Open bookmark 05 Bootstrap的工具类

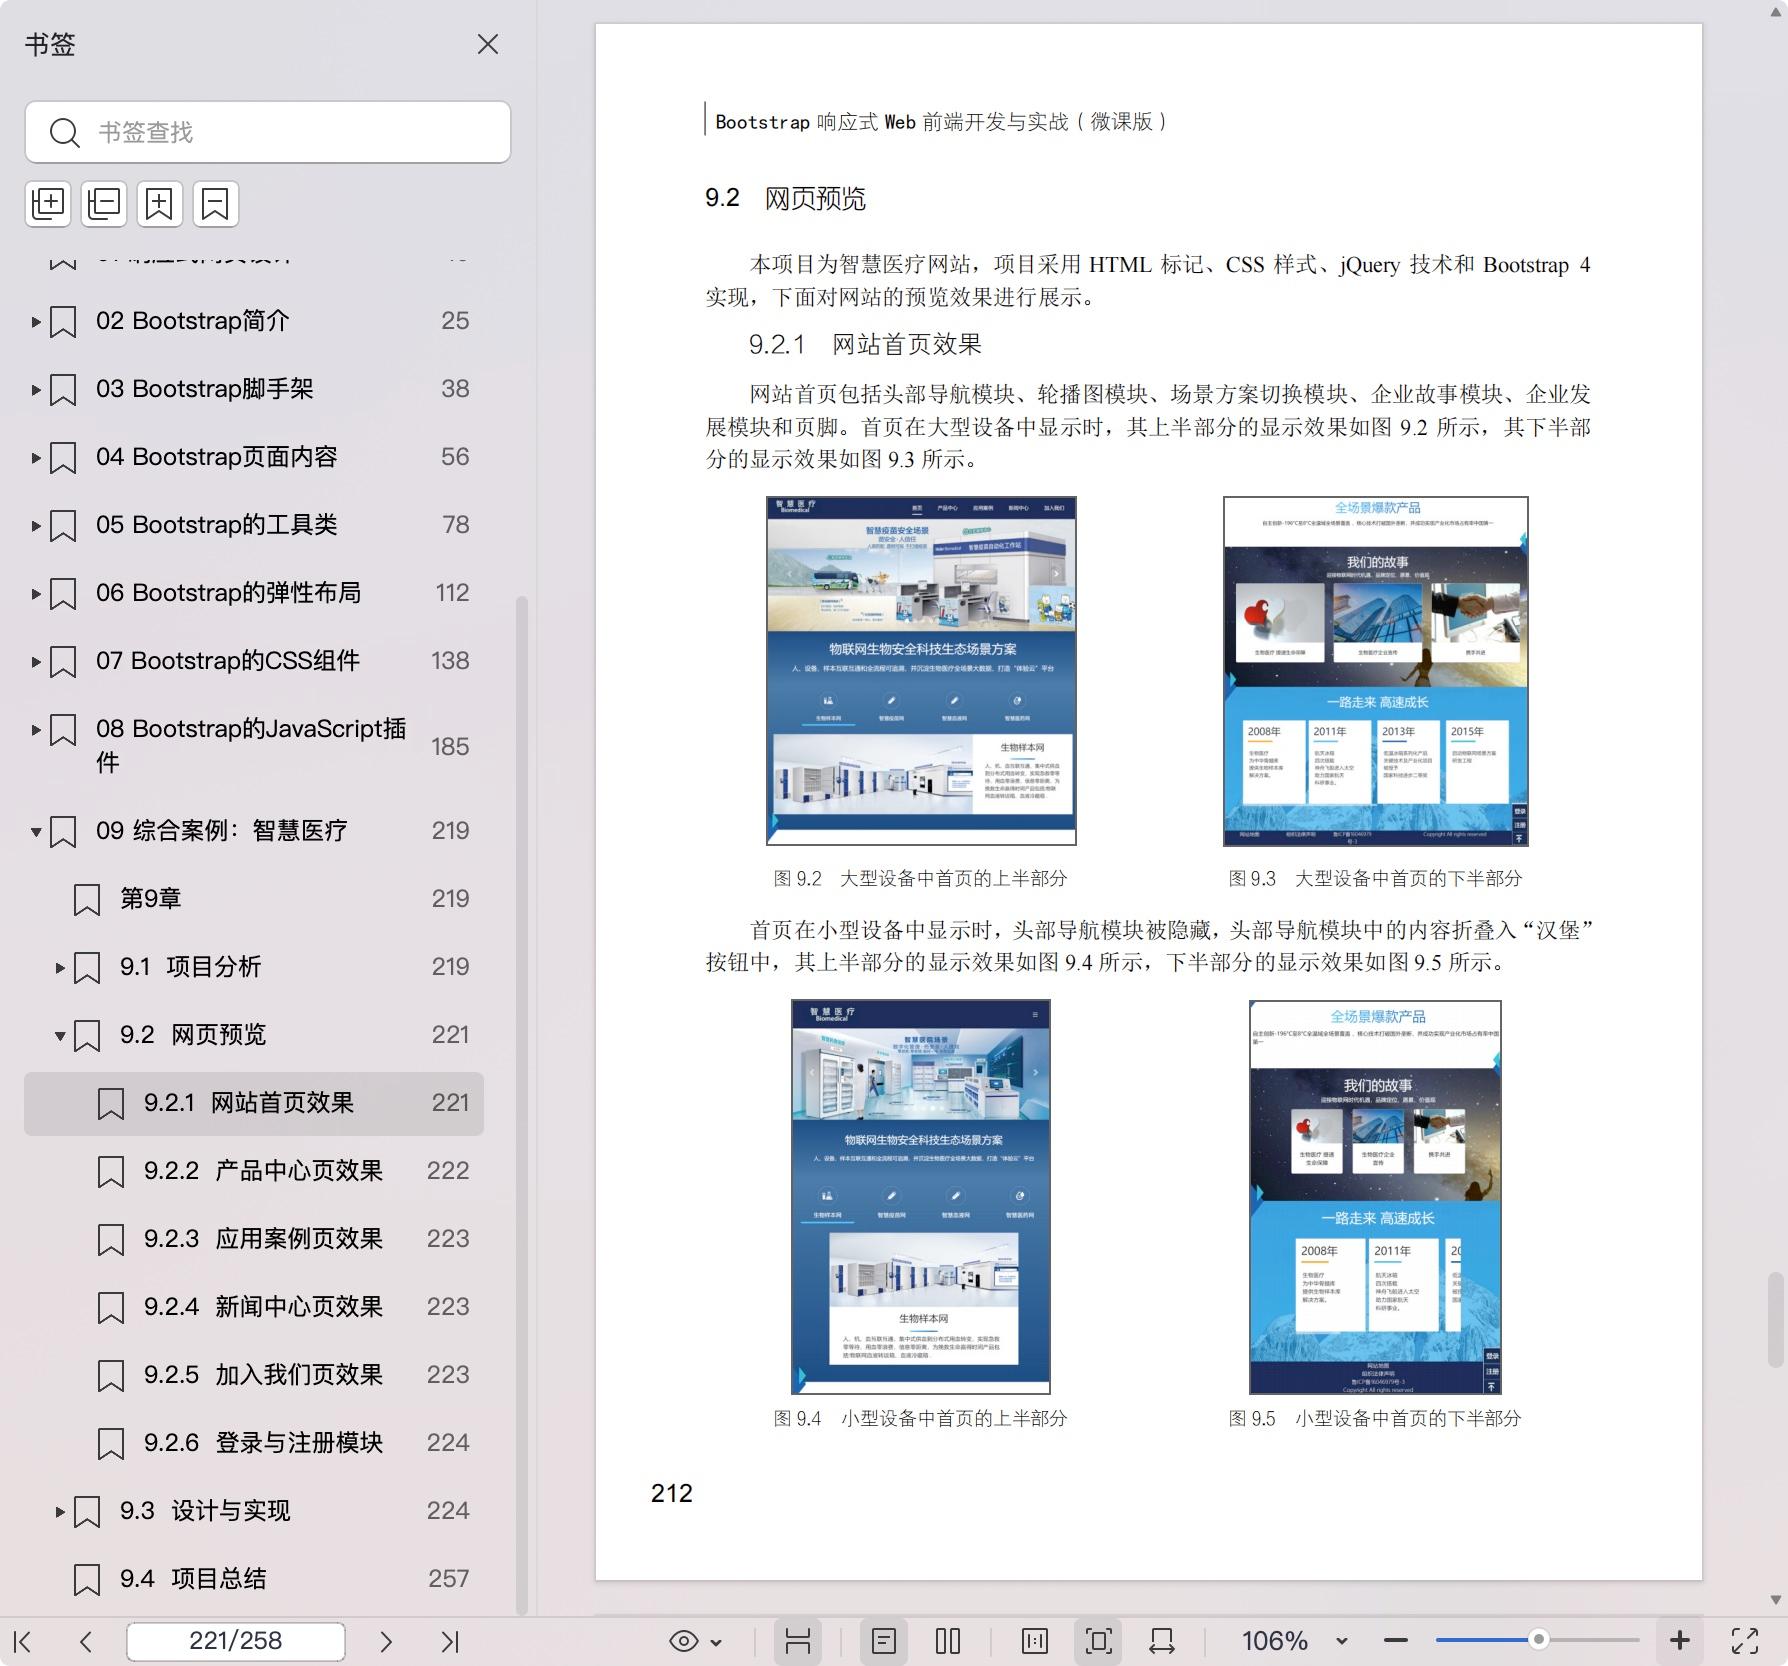click(x=217, y=525)
